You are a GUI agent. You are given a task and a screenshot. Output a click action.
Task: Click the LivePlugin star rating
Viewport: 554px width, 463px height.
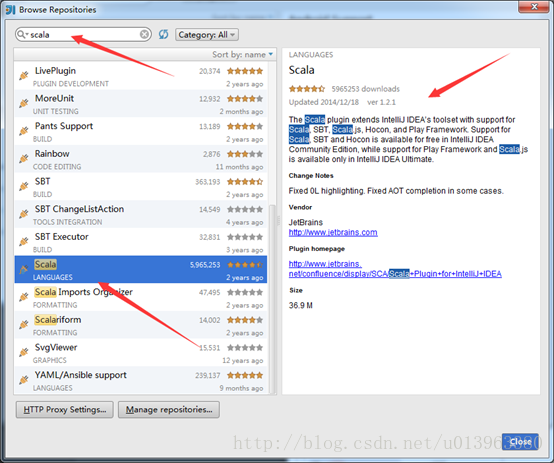coord(245,71)
